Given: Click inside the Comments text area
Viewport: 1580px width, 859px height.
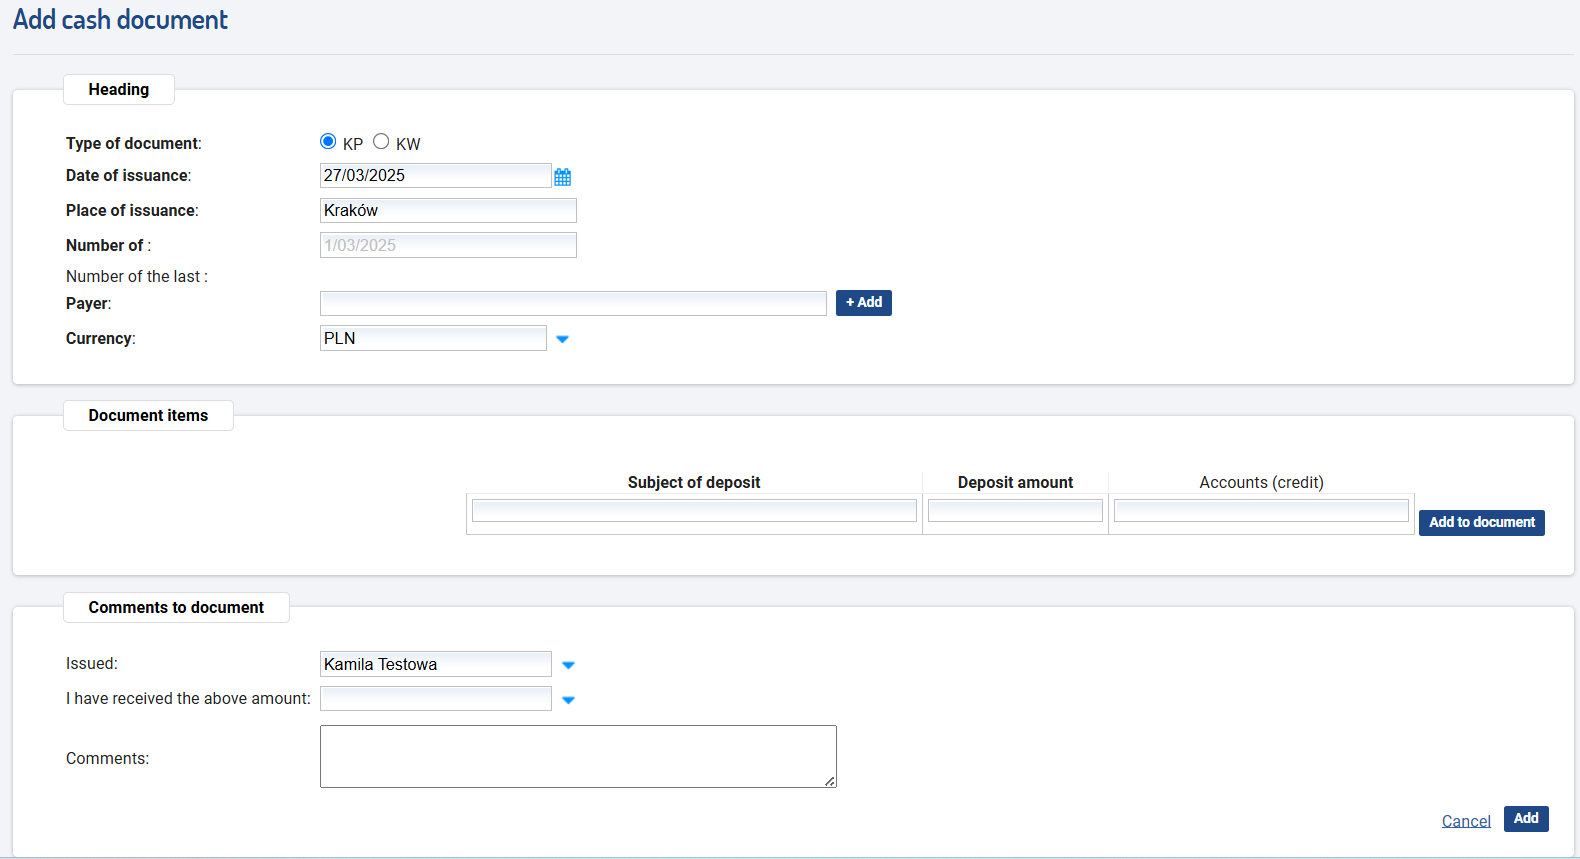Looking at the screenshot, I should pos(578,756).
